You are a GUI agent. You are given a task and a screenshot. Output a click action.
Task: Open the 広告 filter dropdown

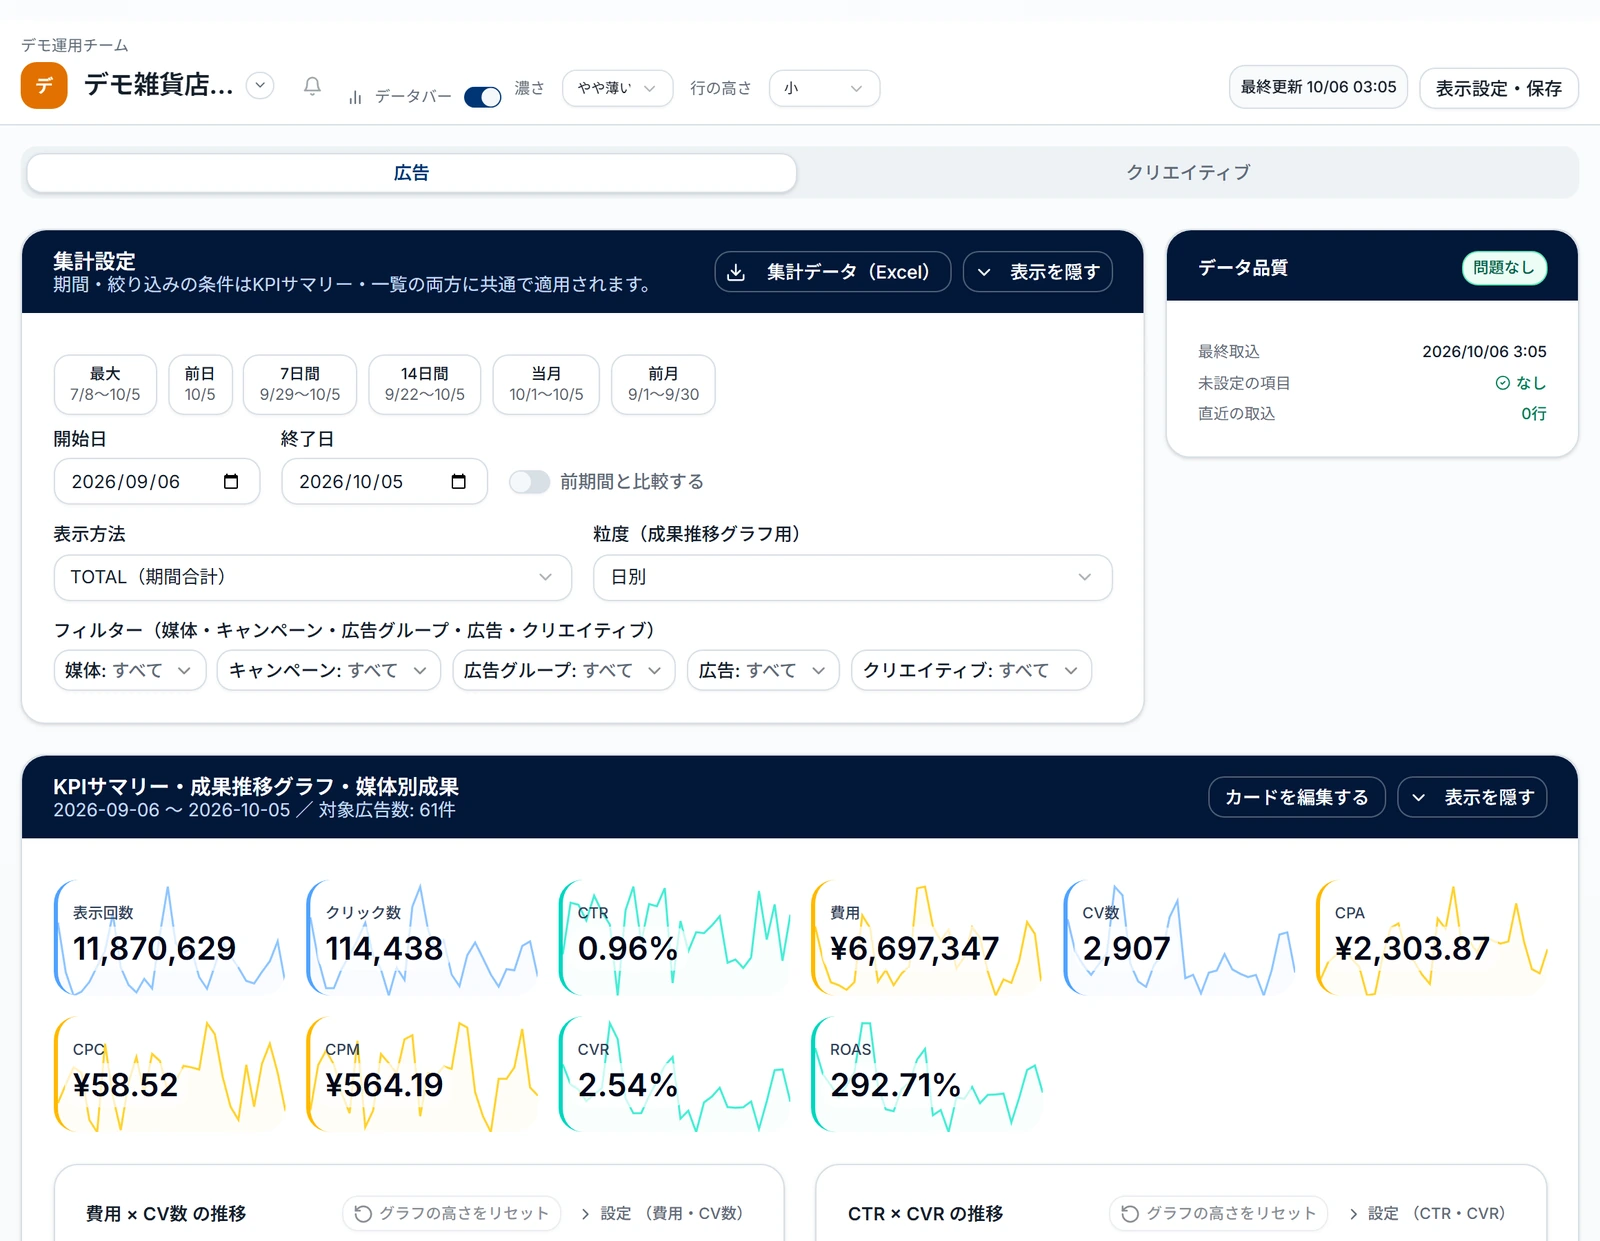pyautogui.click(x=763, y=670)
